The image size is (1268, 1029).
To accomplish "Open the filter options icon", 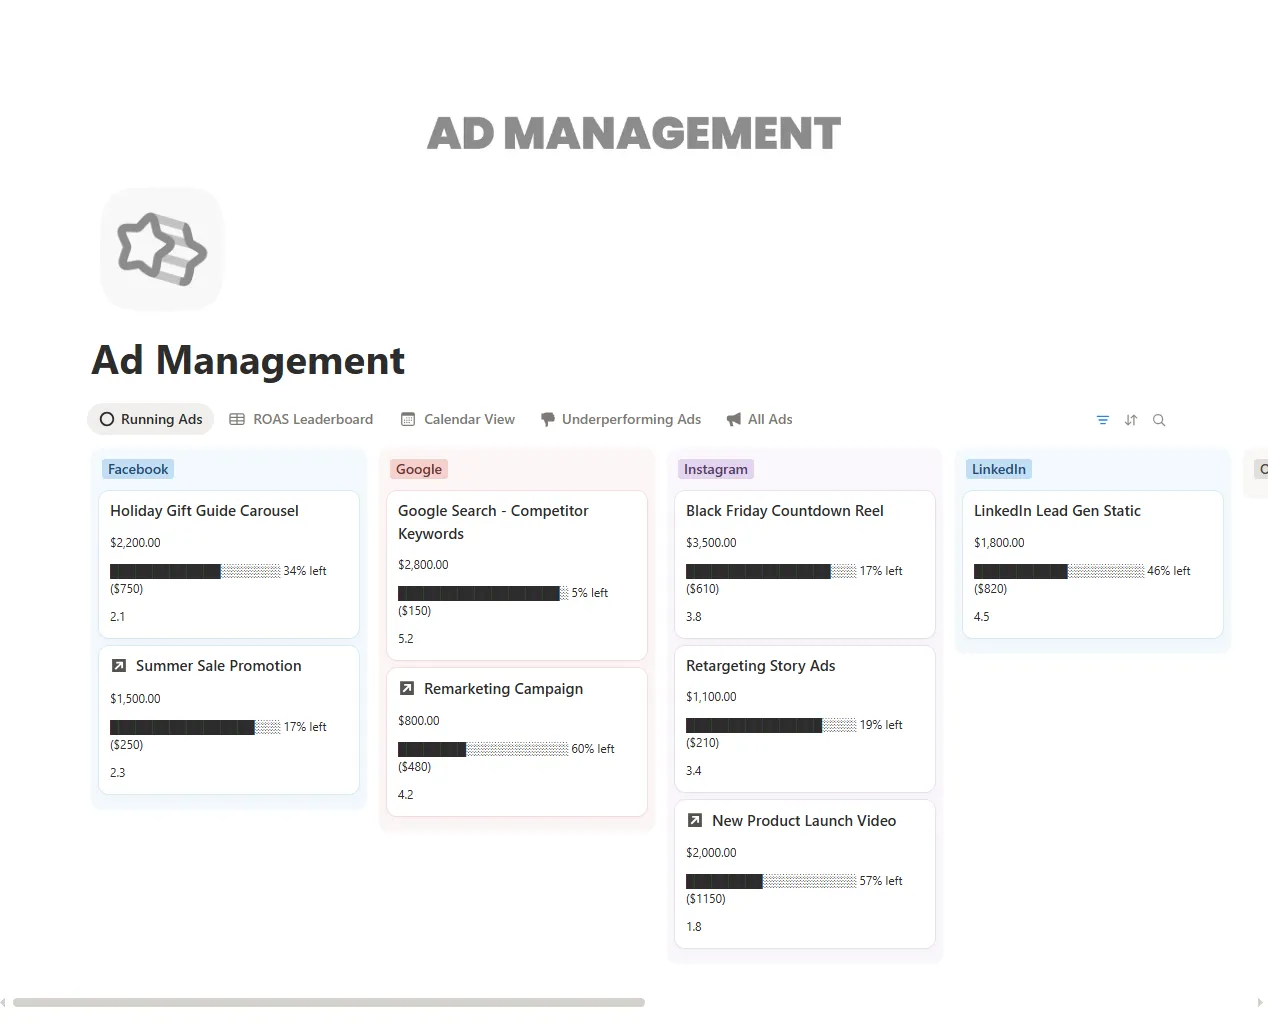I will 1102,420.
